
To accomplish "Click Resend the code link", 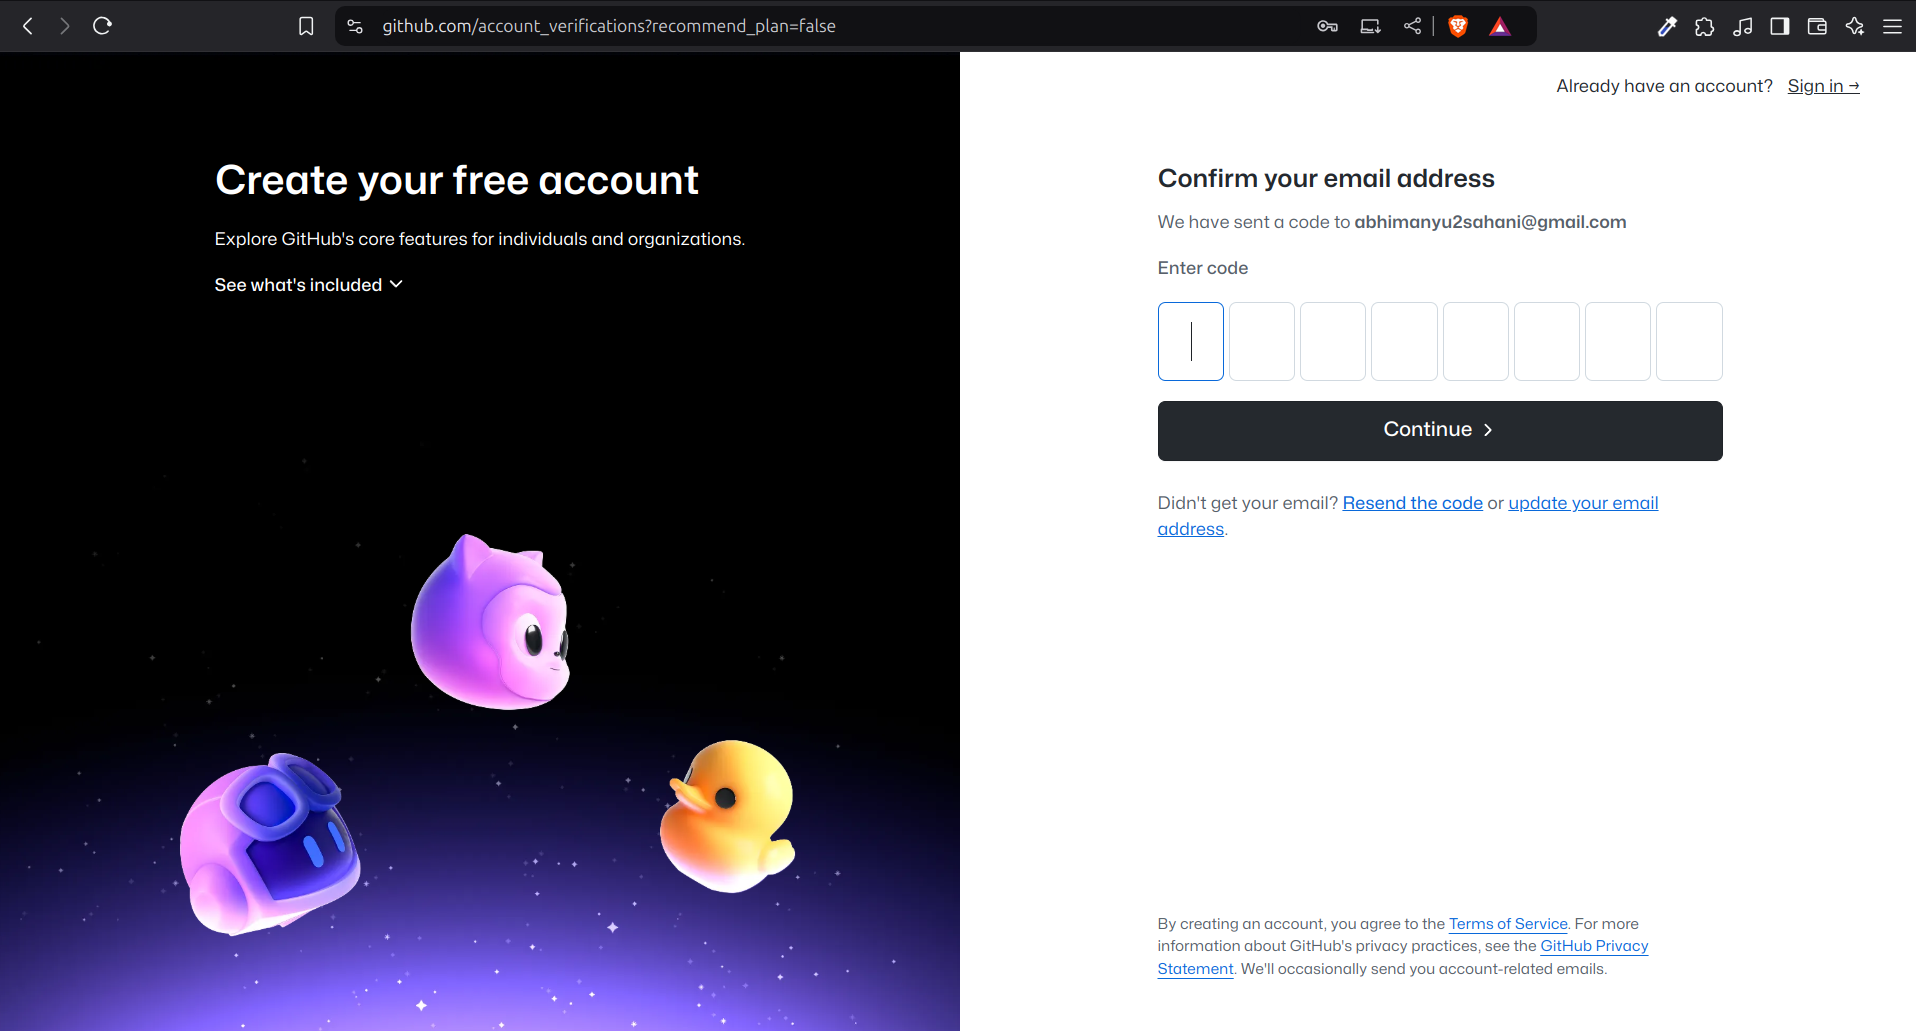I will [x=1412, y=503].
